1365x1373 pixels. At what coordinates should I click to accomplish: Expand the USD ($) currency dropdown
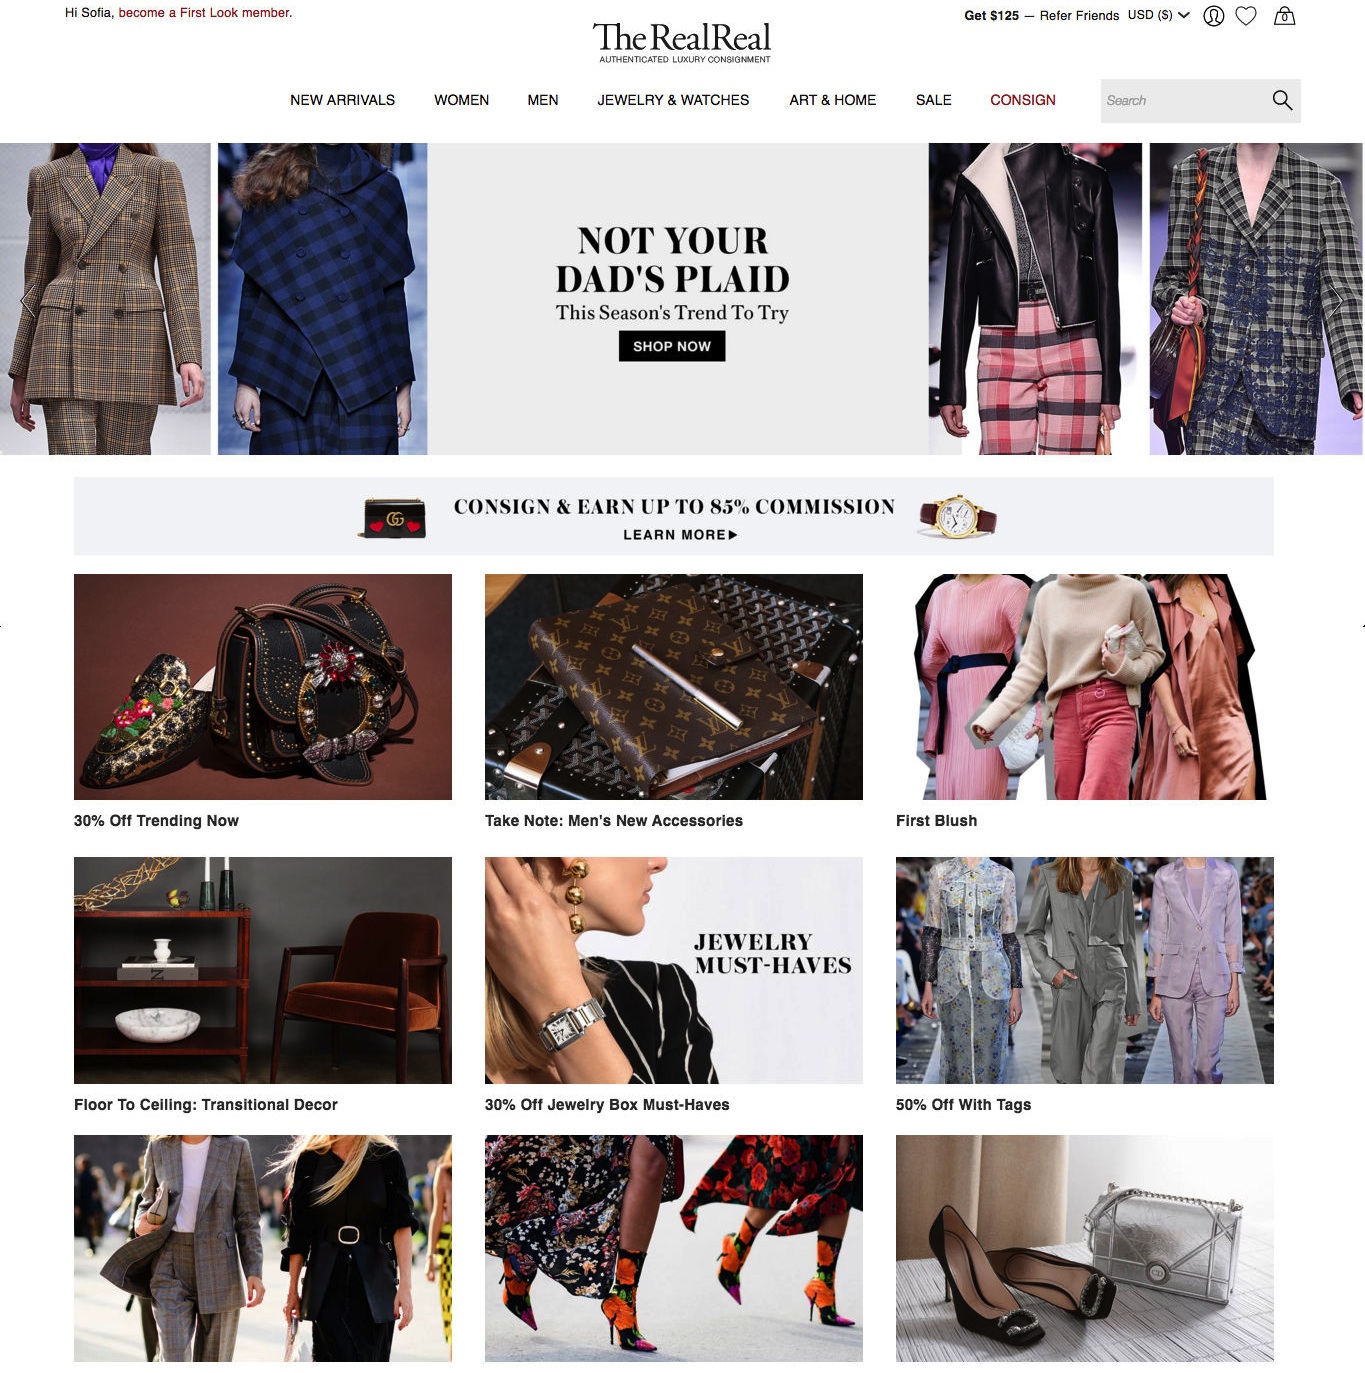(1159, 15)
